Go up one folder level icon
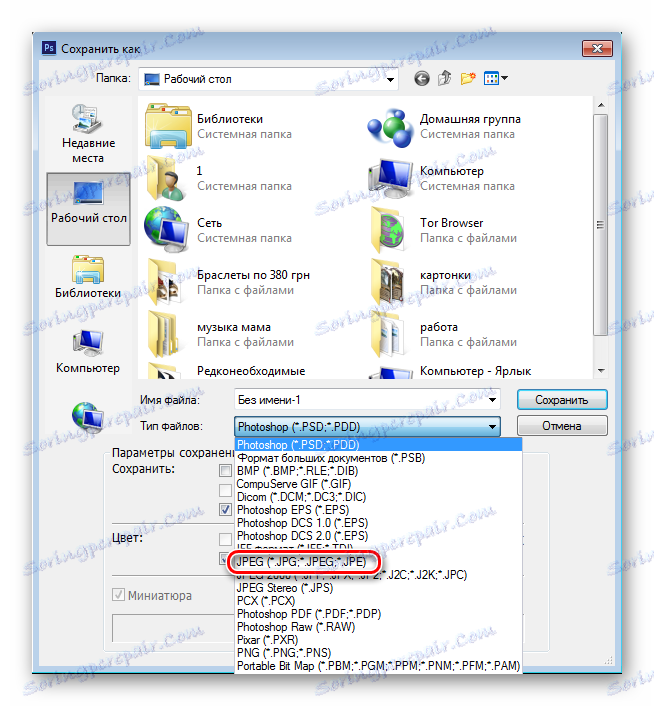 point(445,78)
